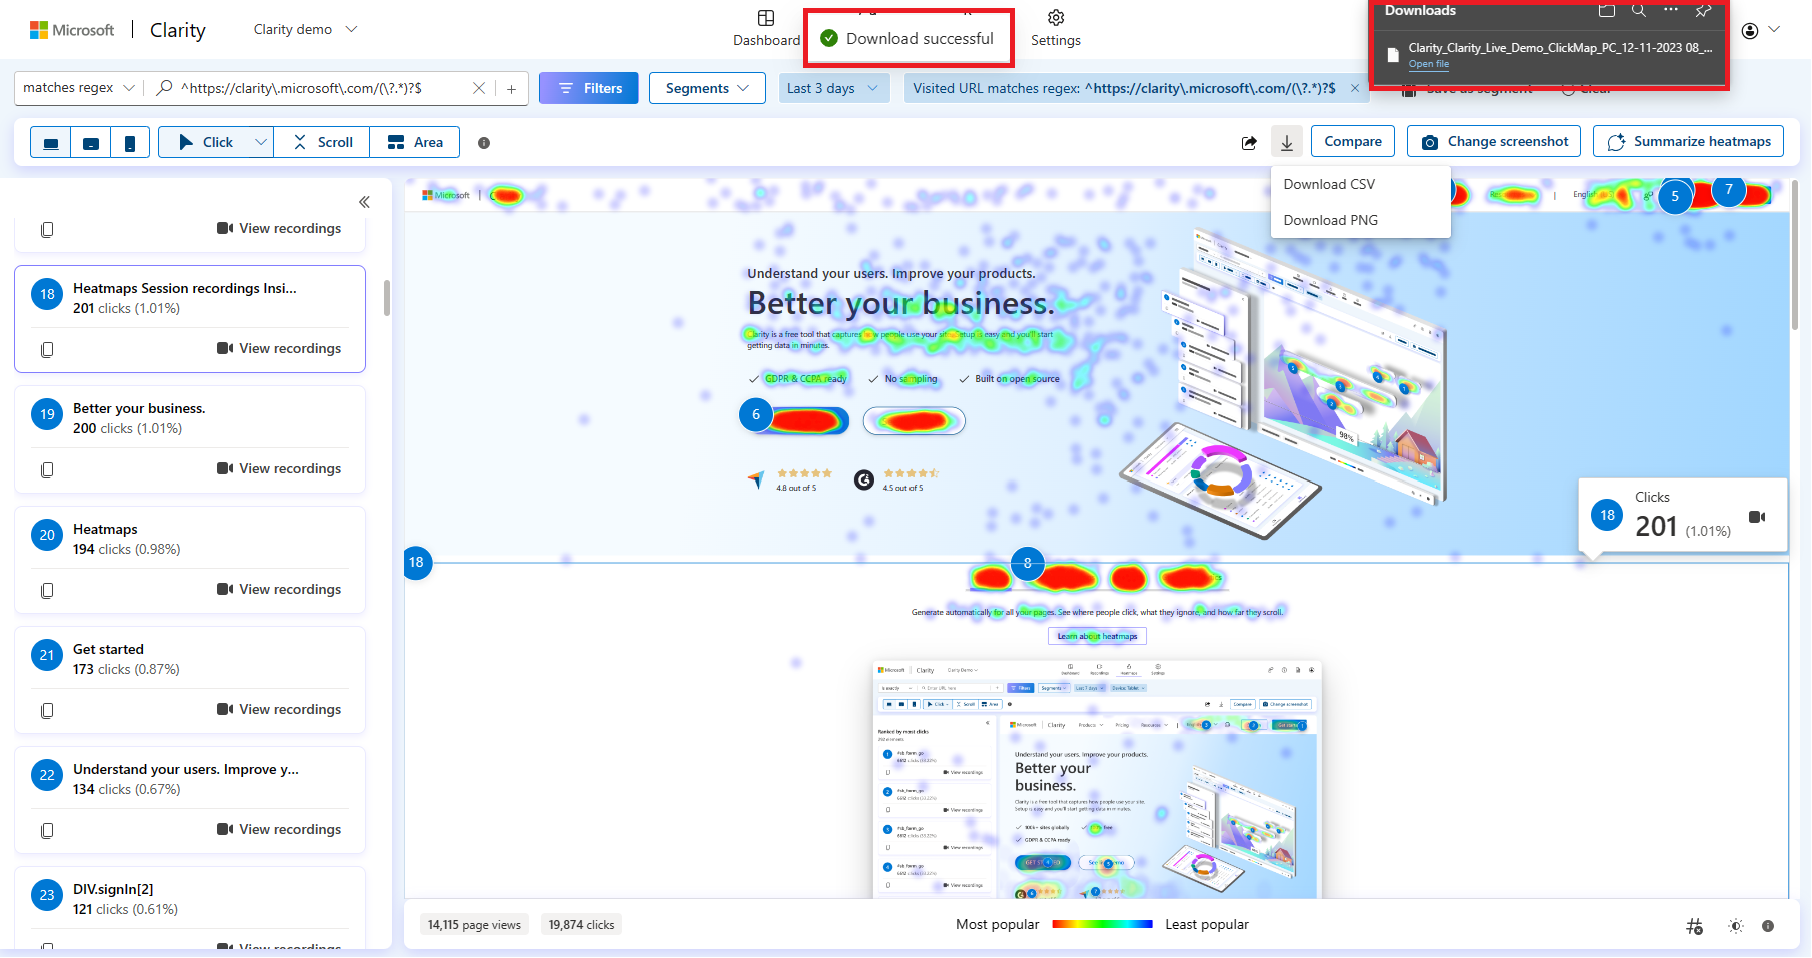View recordings for Understand your users element

click(x=279, y=829)
